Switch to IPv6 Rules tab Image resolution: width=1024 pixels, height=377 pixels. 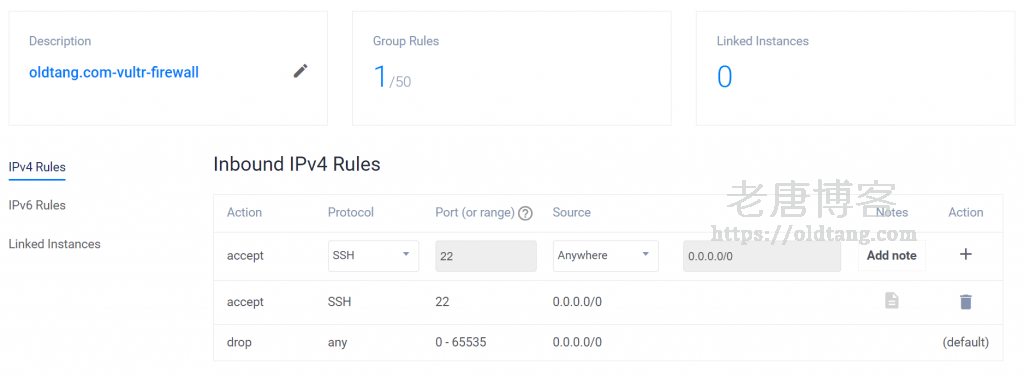tap(37, 205)
